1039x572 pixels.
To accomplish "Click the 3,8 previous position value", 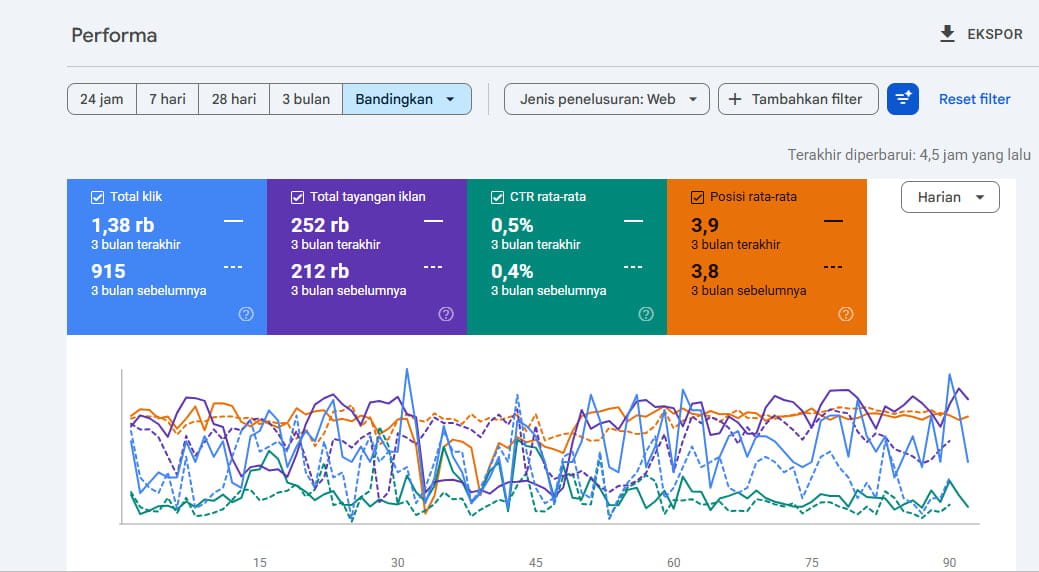I will 705,271.
